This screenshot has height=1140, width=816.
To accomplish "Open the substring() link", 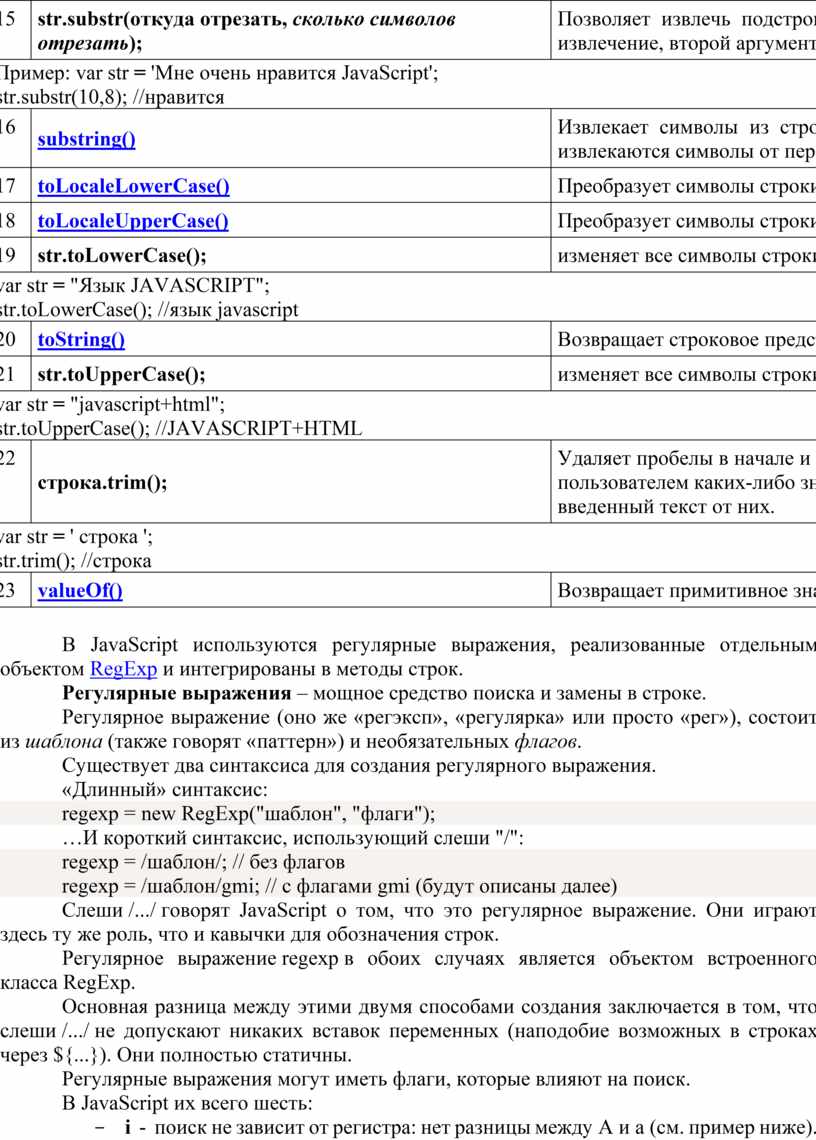I will pyautogui.click(x=87, y=139).
